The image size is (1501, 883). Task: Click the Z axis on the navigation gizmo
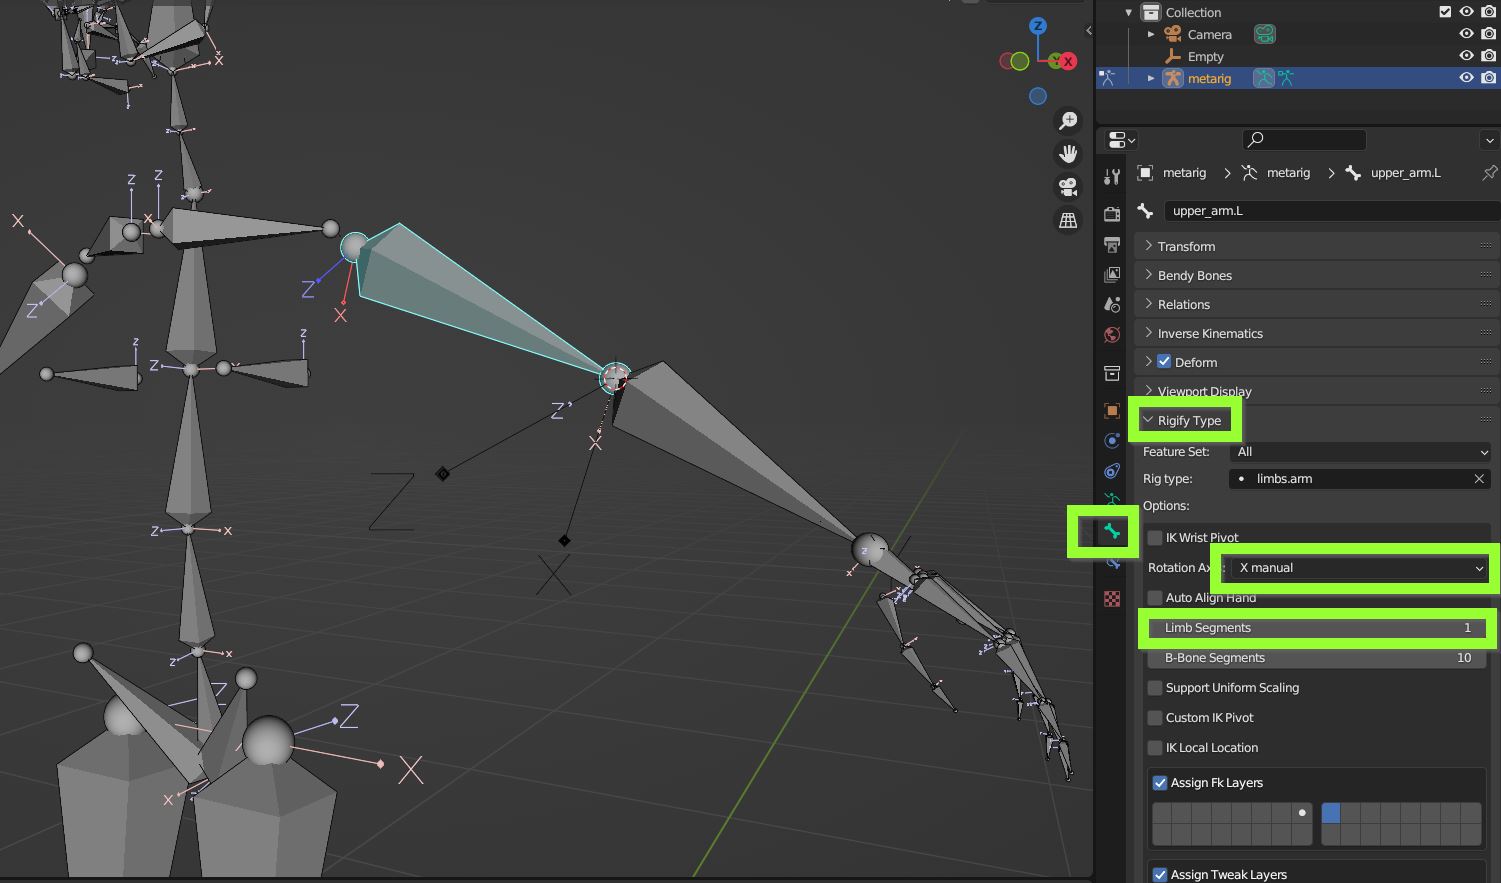[x=1038, y=26]
